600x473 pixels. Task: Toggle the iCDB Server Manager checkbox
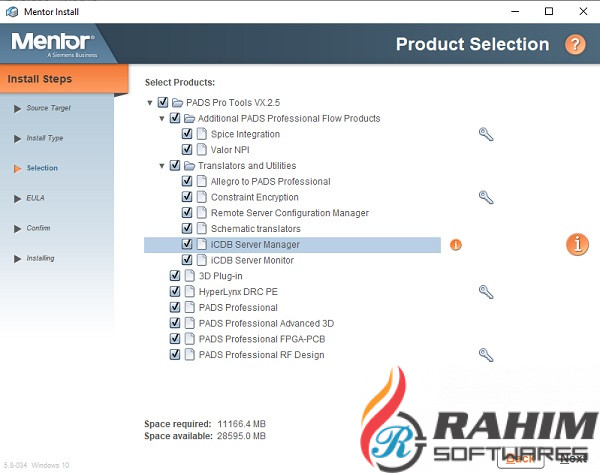(187, 244)
